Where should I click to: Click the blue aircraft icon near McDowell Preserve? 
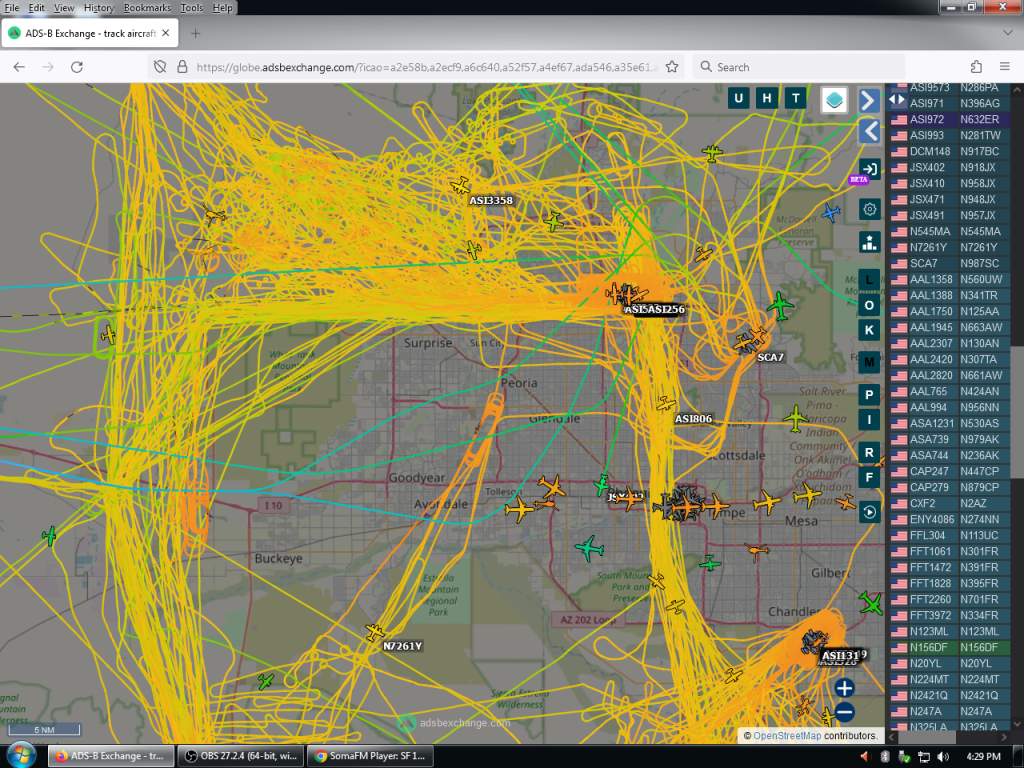(830, 212)
